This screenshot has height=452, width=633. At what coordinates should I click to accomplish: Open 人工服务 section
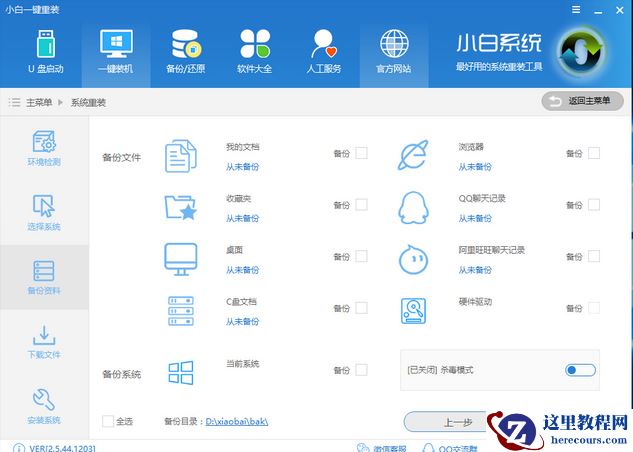point(324,51)
